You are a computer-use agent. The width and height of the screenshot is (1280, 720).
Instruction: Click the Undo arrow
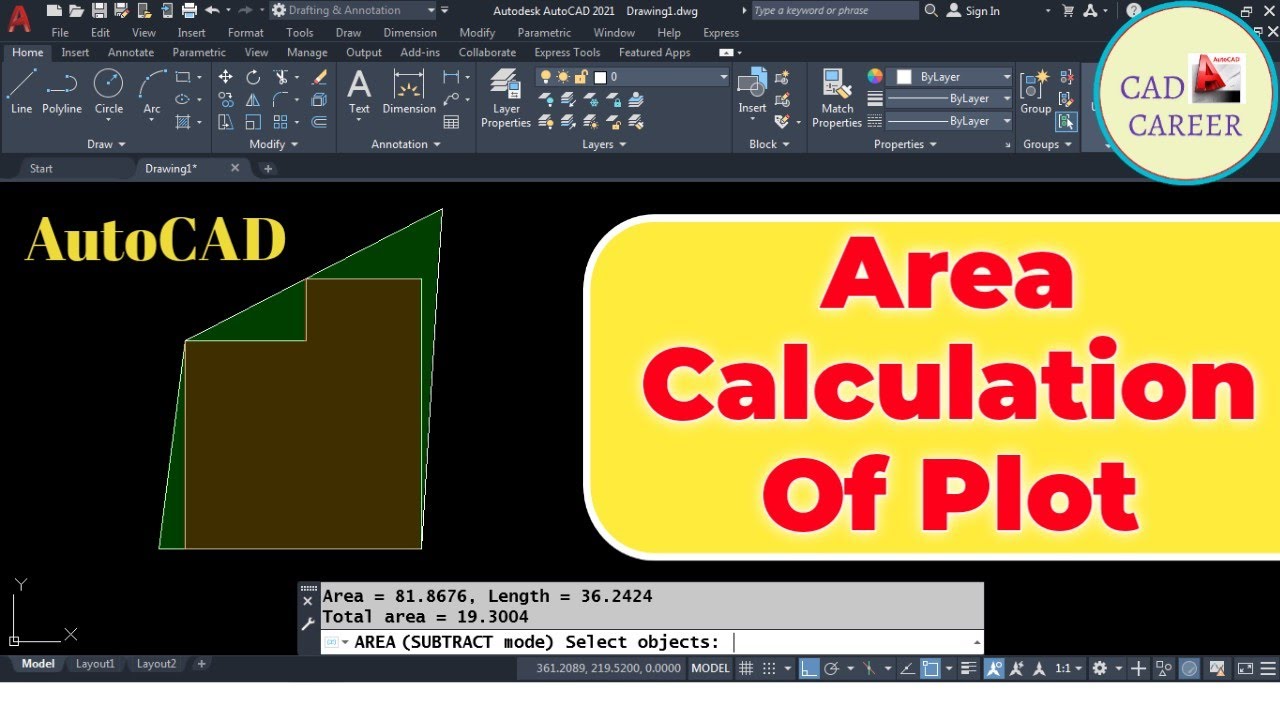[x=212, y=10]
